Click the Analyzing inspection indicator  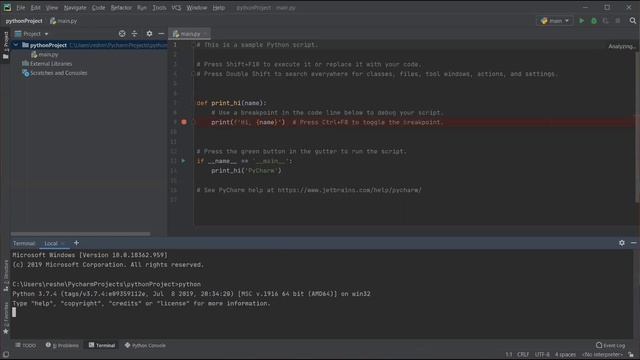pos(621,46)
